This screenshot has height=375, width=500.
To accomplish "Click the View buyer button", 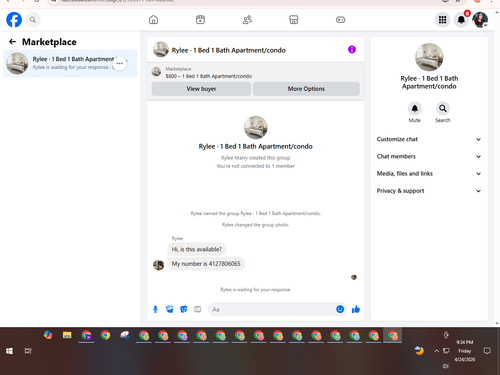I will (201, 89).
